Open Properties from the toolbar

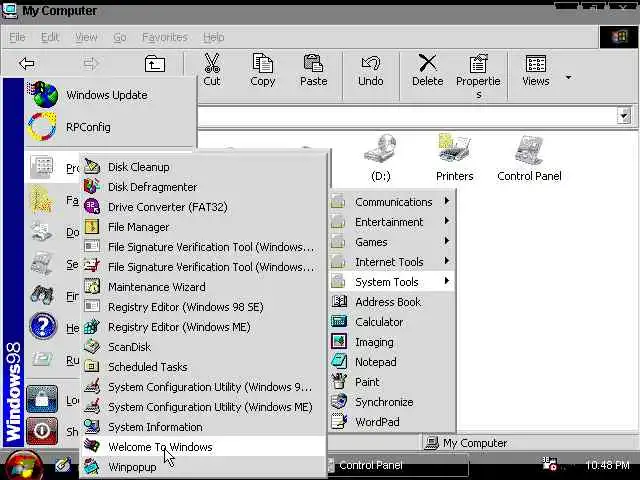(478, 76)
